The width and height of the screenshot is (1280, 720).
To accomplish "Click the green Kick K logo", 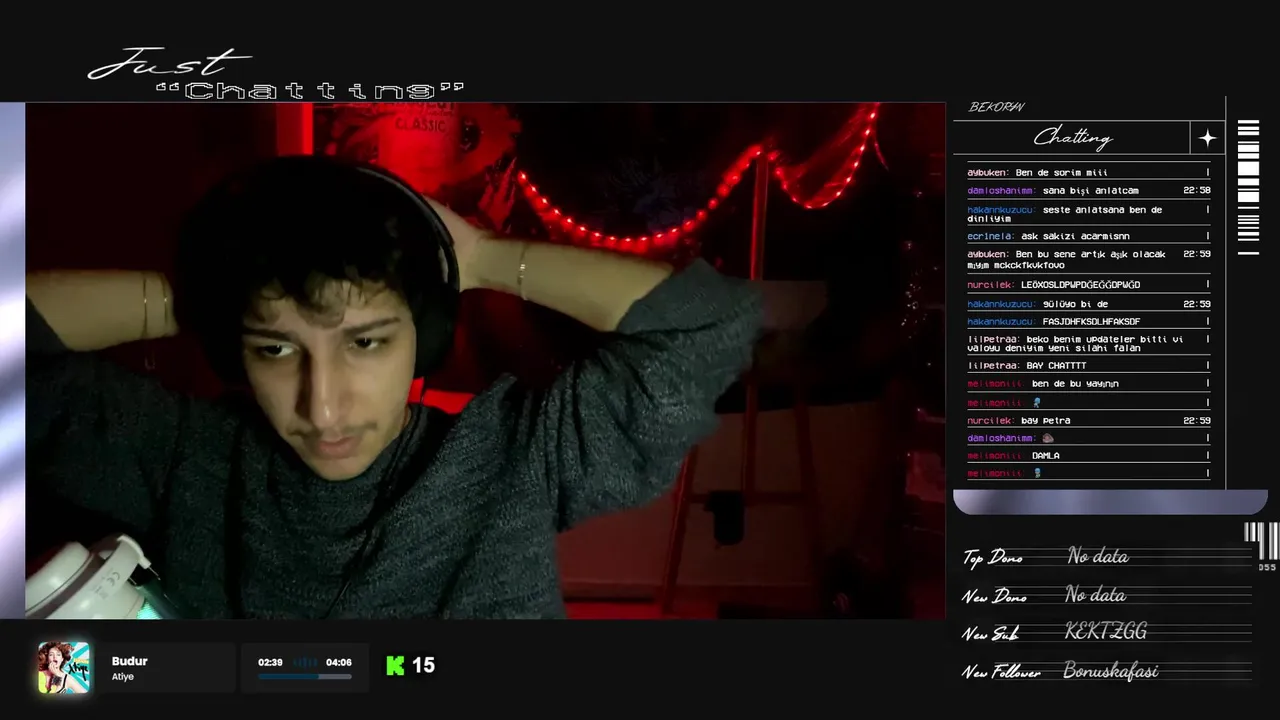I will 395,666.
